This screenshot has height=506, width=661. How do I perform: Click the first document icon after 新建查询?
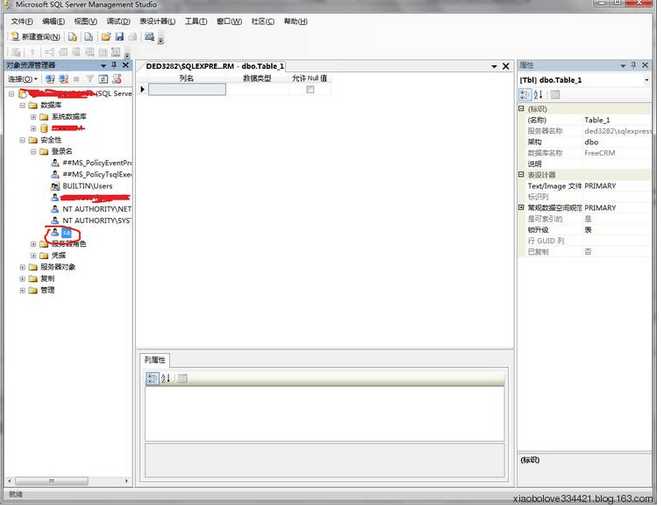click(73, 37)
